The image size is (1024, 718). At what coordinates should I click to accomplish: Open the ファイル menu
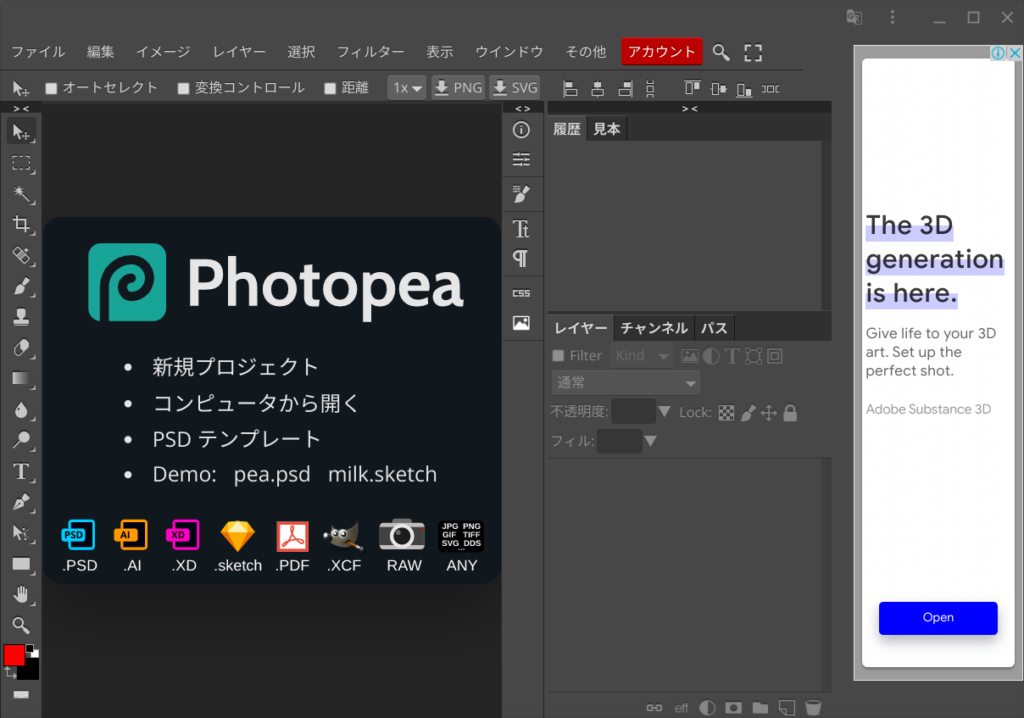point(39,52)
